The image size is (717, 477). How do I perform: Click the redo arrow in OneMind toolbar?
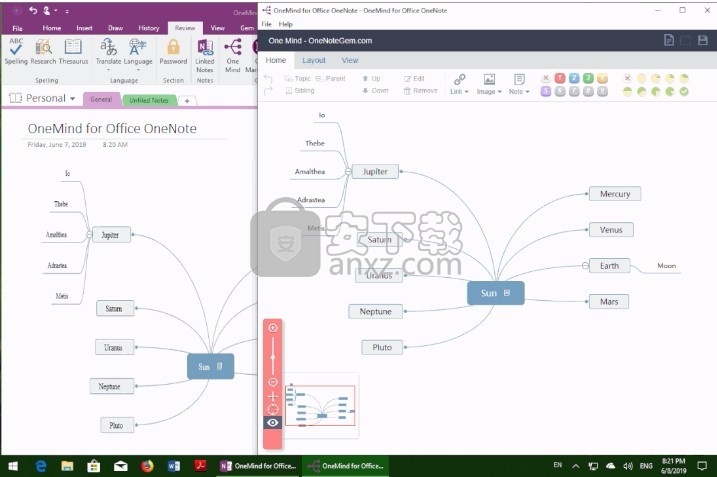point(268,91)
